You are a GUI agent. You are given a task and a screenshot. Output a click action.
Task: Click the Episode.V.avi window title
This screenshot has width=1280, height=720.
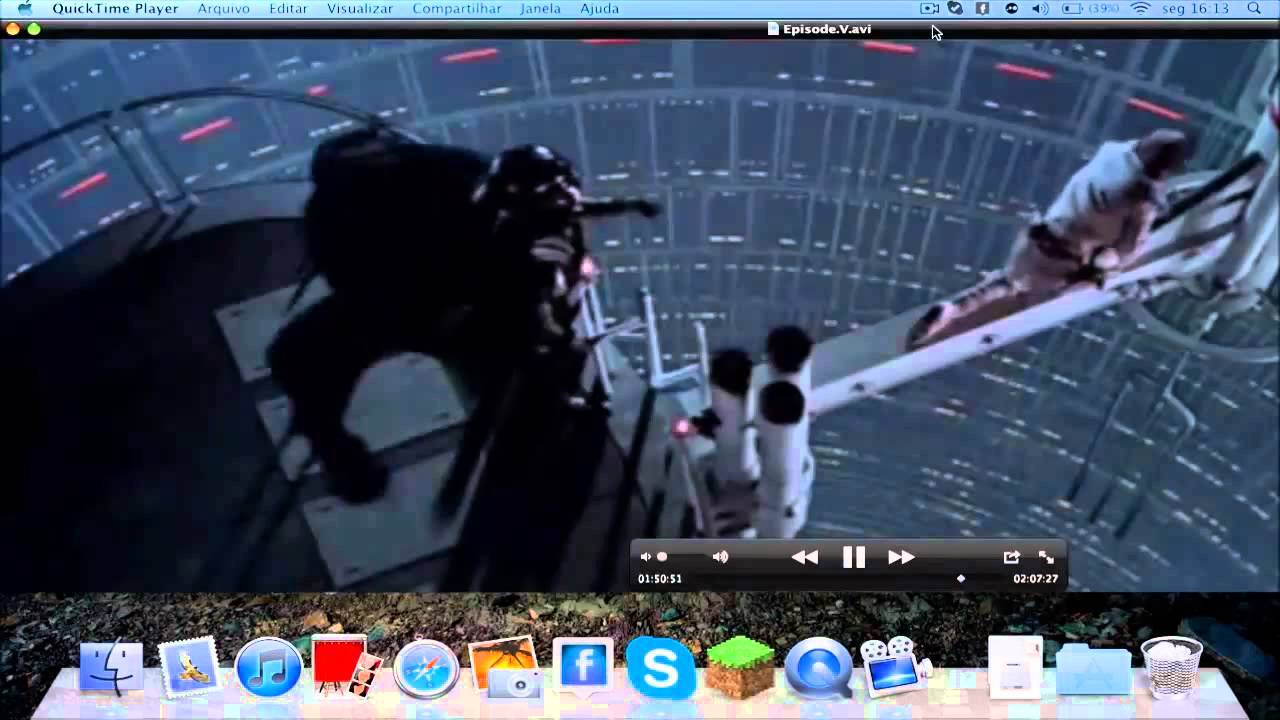[x=819, y=29]
